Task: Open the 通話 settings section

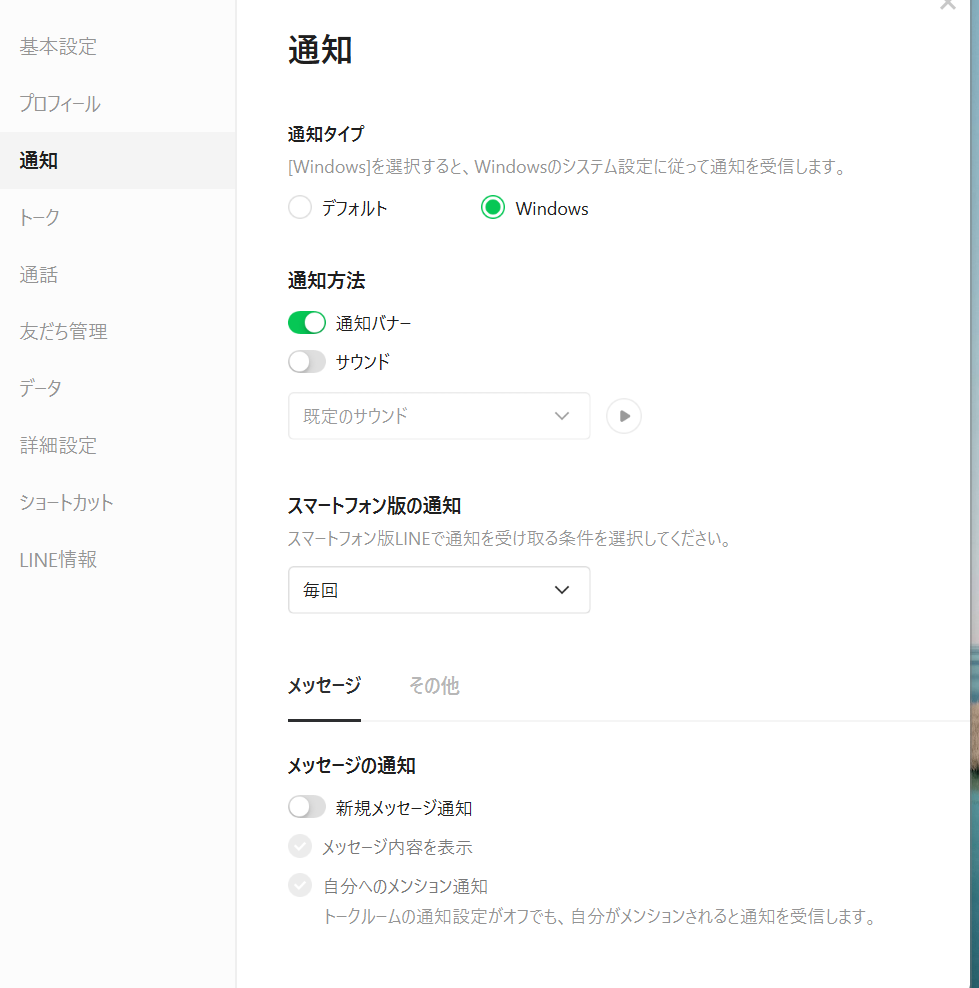Action: pos(39,274)
